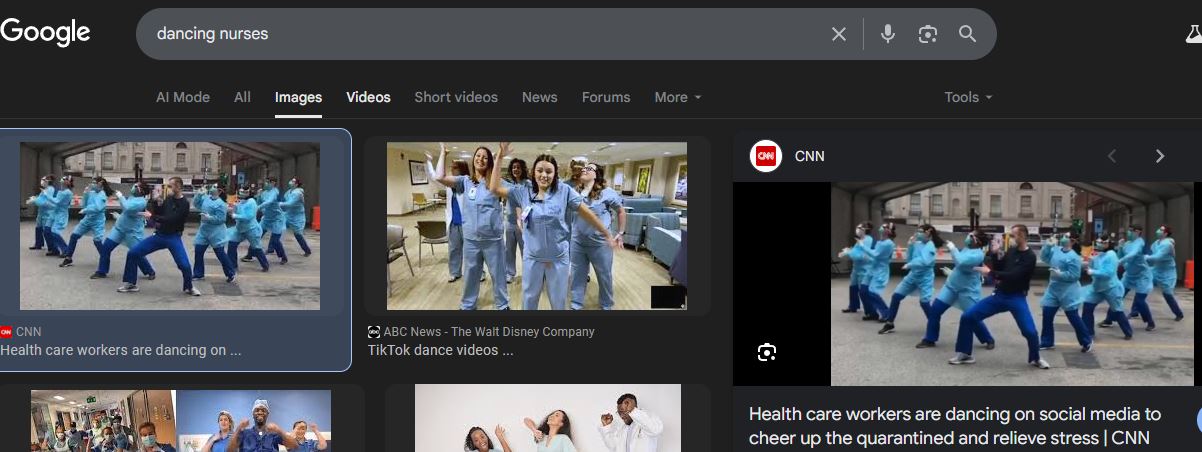1202x452 pixels.
Task: Open the CNN health care workers thumbnail
Action: coord(170,226)
